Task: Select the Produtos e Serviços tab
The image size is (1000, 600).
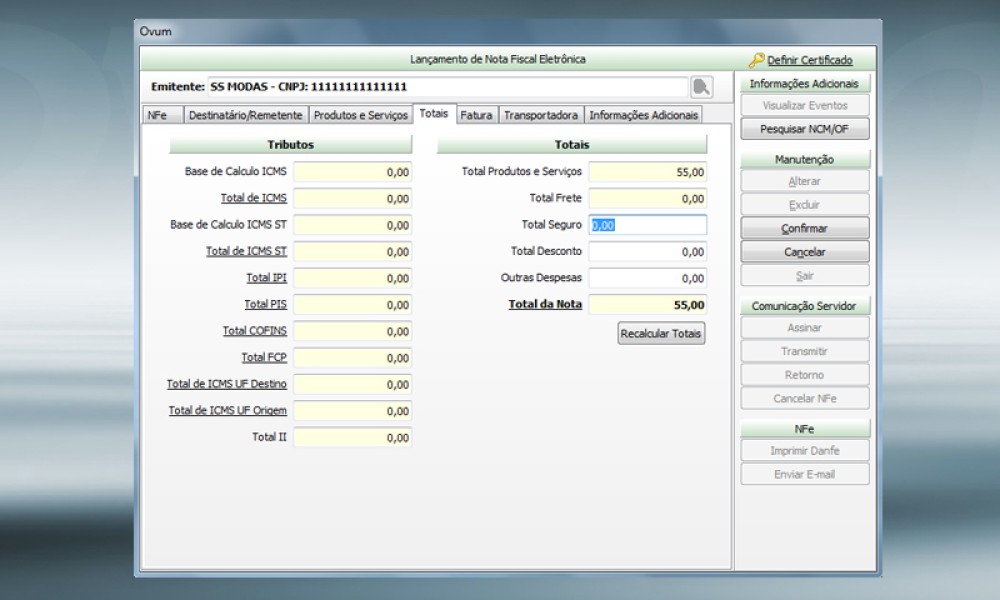Action: coord(360,115)
